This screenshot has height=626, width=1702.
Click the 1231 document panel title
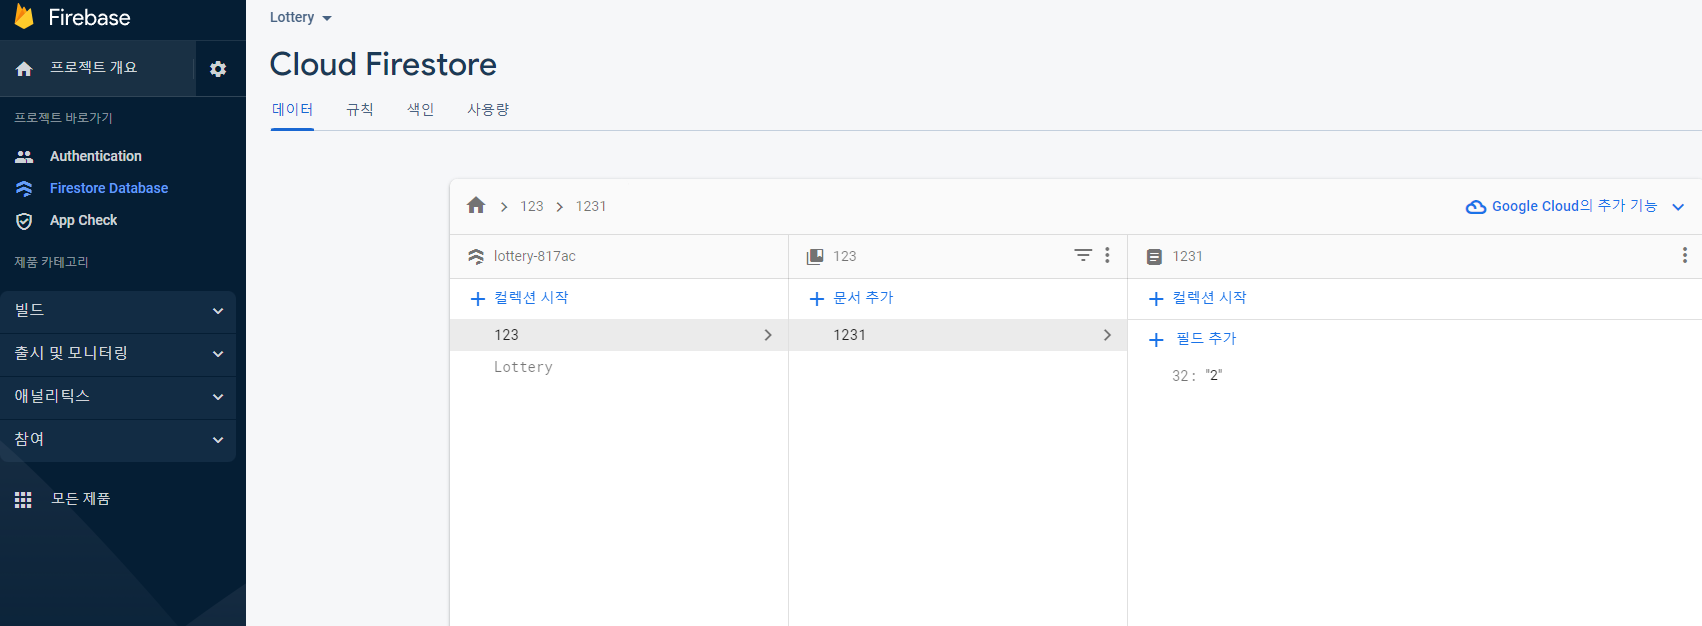pyautogui.click(x=1188, y=257)
